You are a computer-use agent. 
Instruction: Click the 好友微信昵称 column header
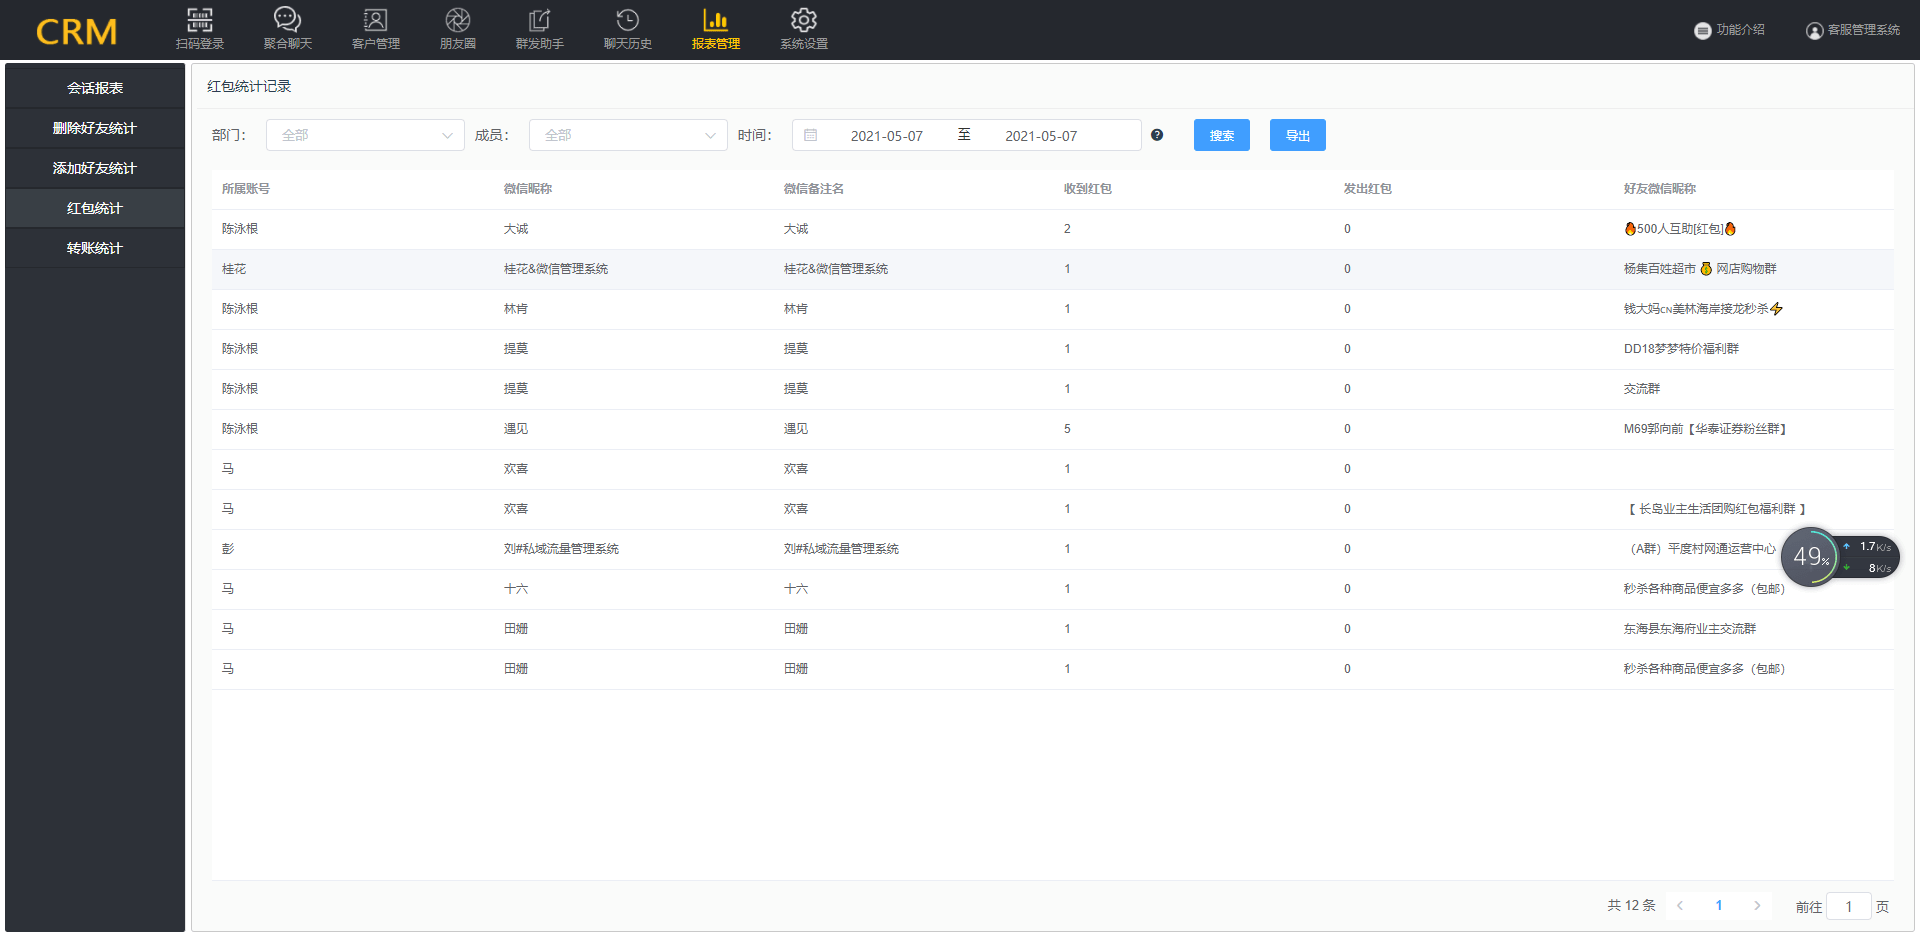[1660, 189]
